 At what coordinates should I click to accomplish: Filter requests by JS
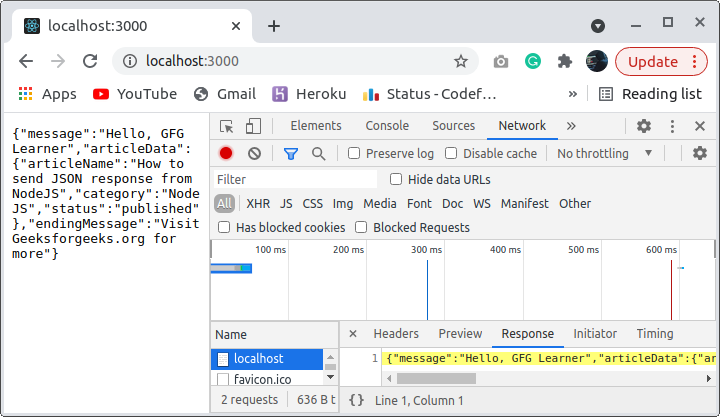tap(286, 203)
